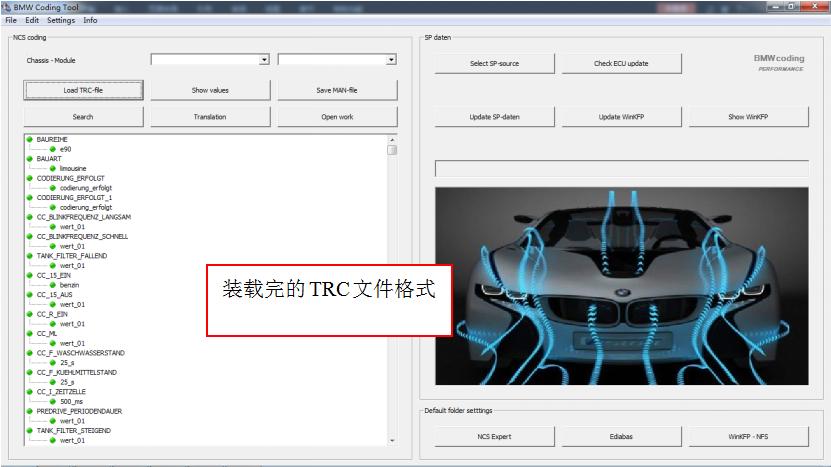Open the Chassis dropdown list

click(264, 59)
